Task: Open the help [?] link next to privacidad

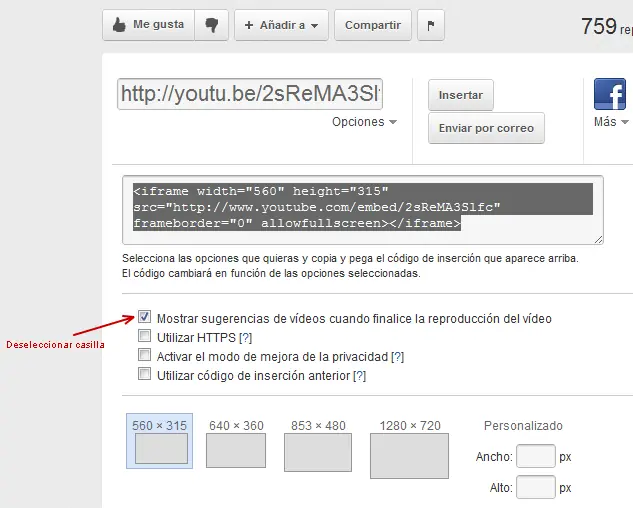Action: pos(398,357)
